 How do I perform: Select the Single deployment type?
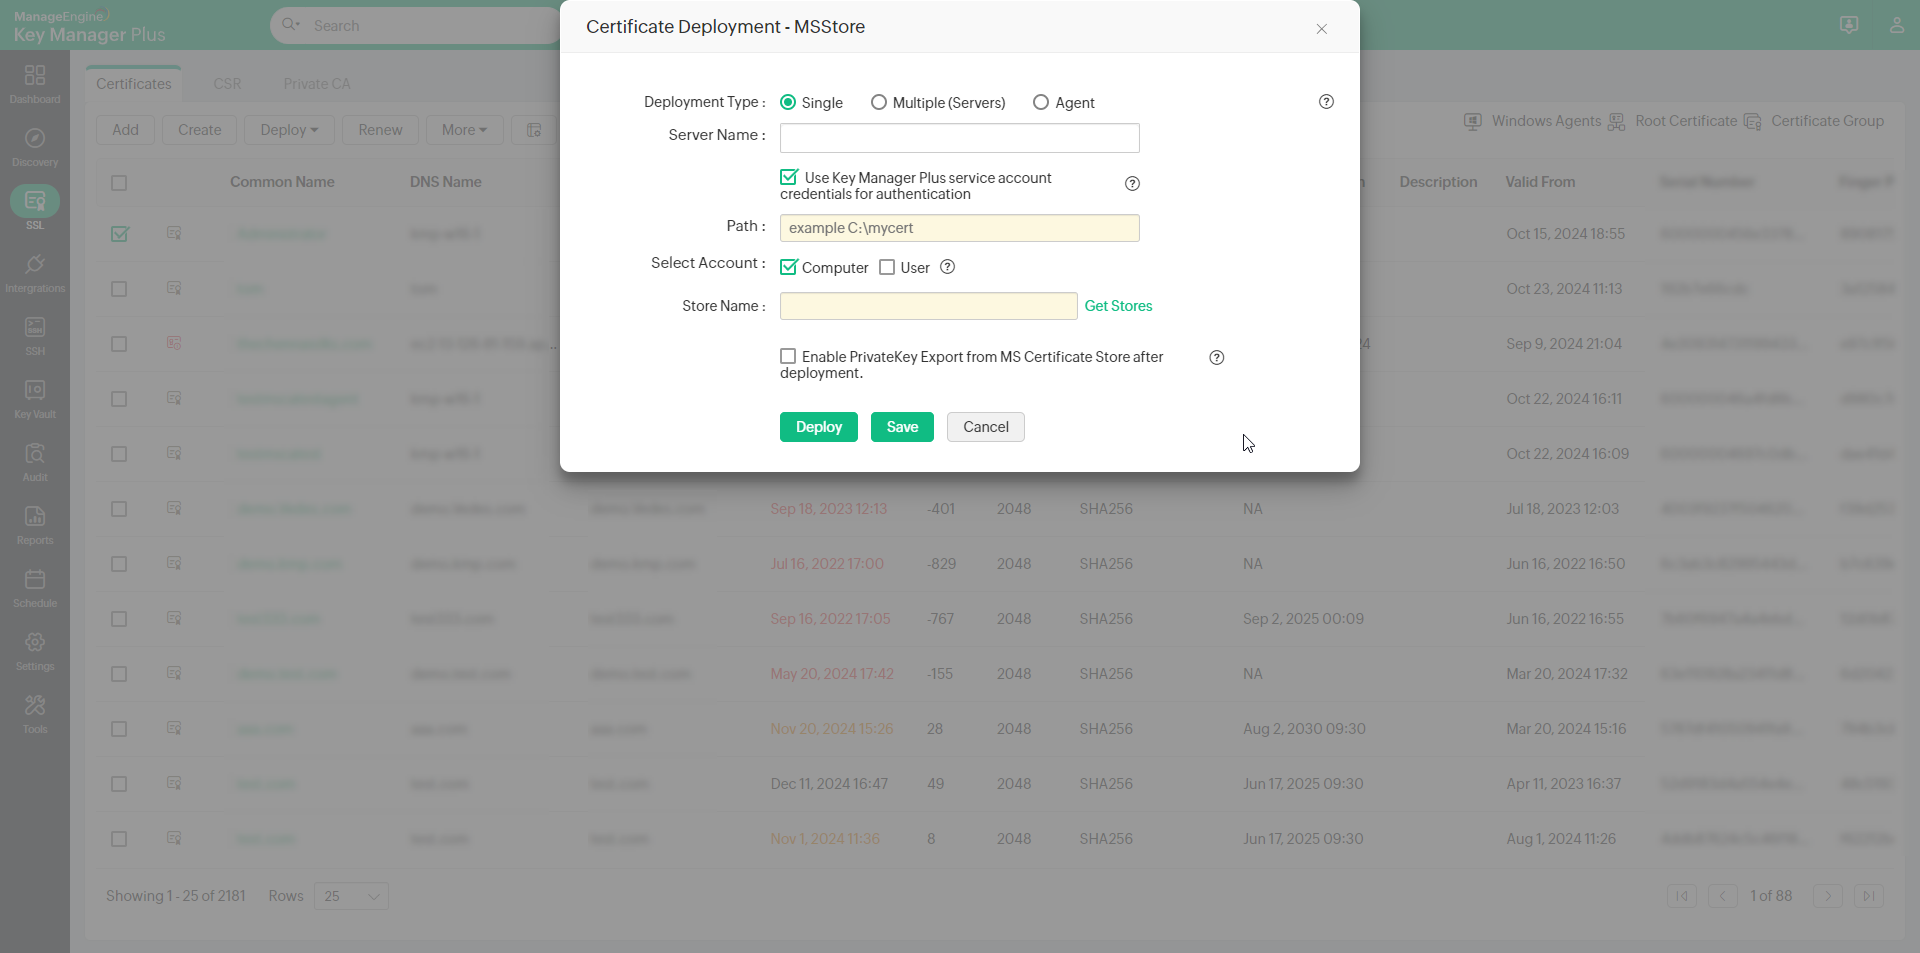pos(788,102)
